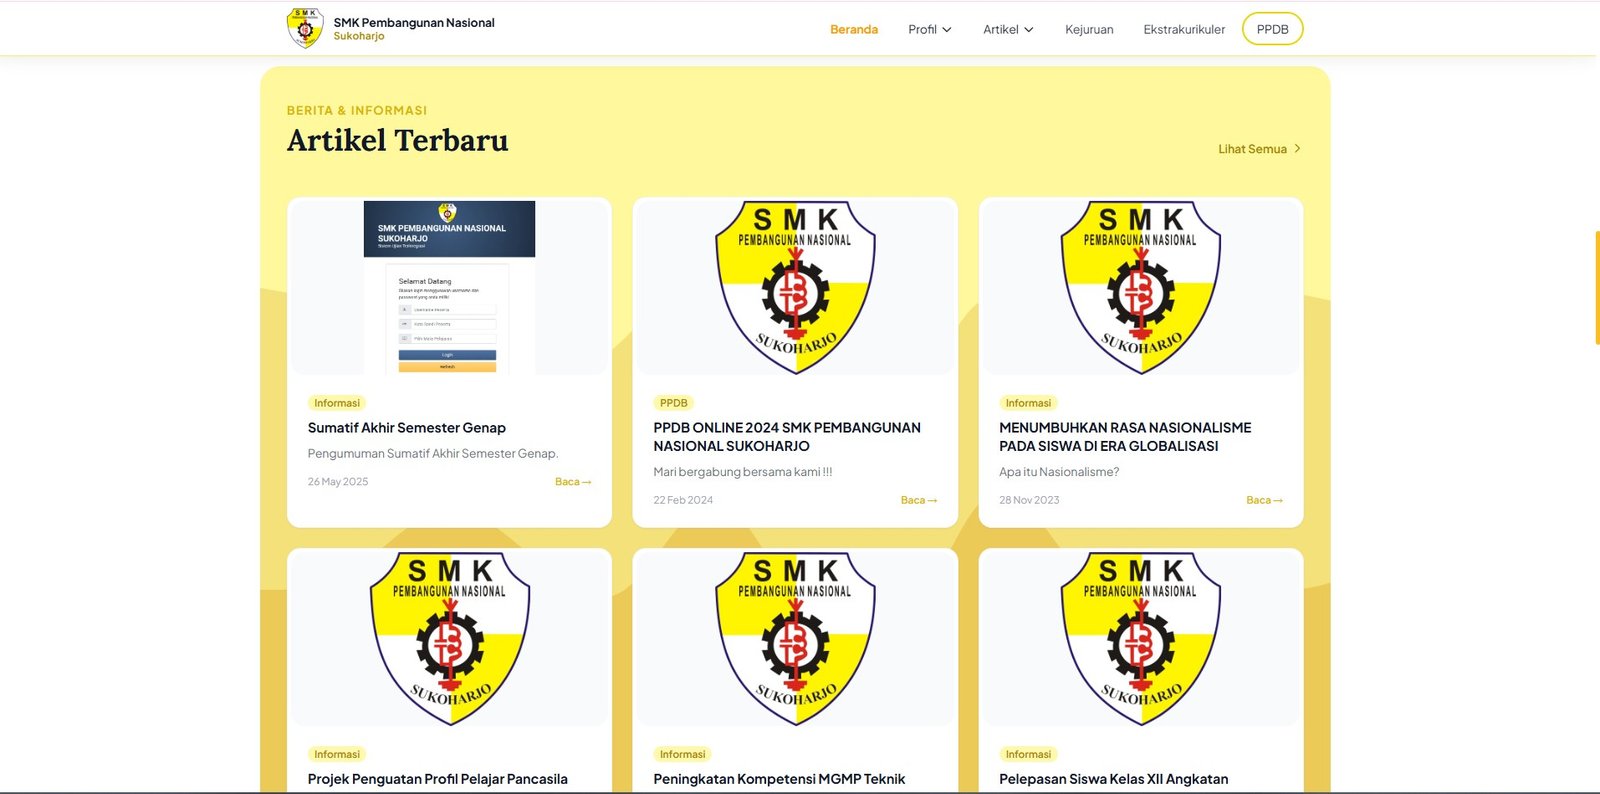Open the SMK Pembangunan Nasional Sukoharjo site title
This screenshot has width=1600, height=794.
pyautogui.click(x=414, y=29)
